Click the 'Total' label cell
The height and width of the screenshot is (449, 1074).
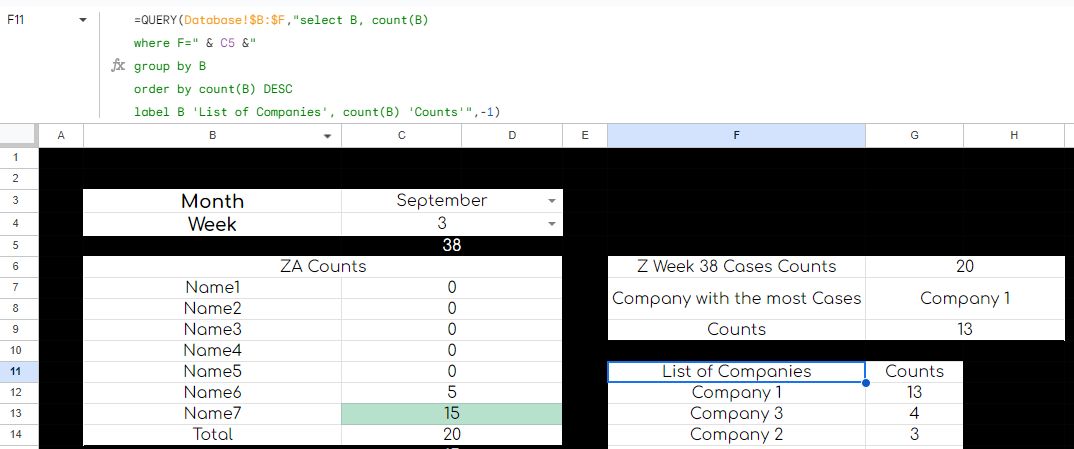coord(212,435)
